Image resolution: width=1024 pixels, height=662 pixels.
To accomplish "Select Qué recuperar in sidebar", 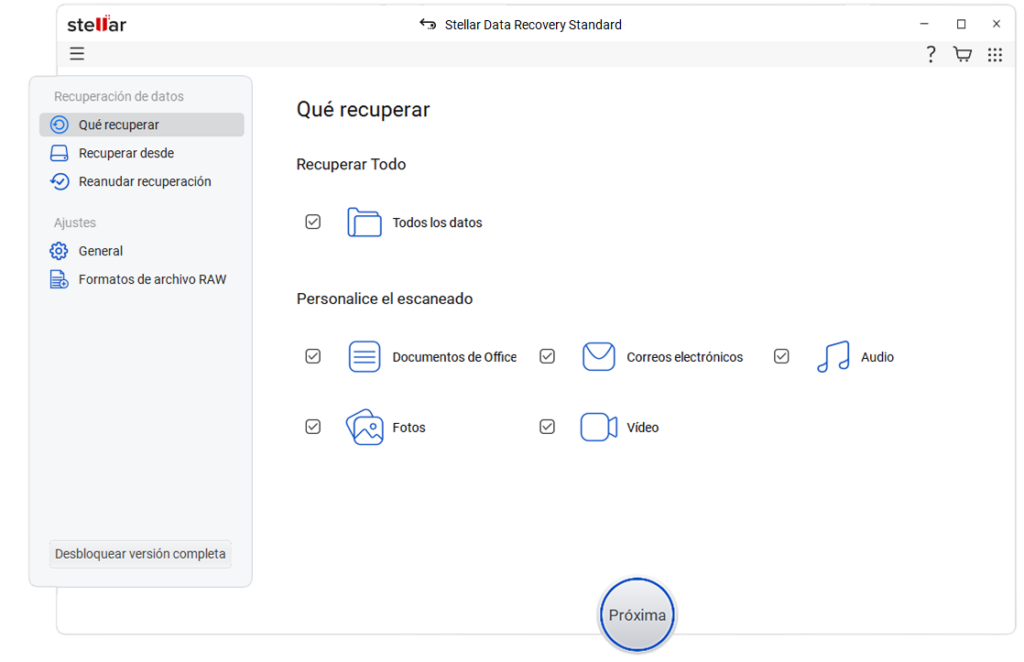I will 142,125.
